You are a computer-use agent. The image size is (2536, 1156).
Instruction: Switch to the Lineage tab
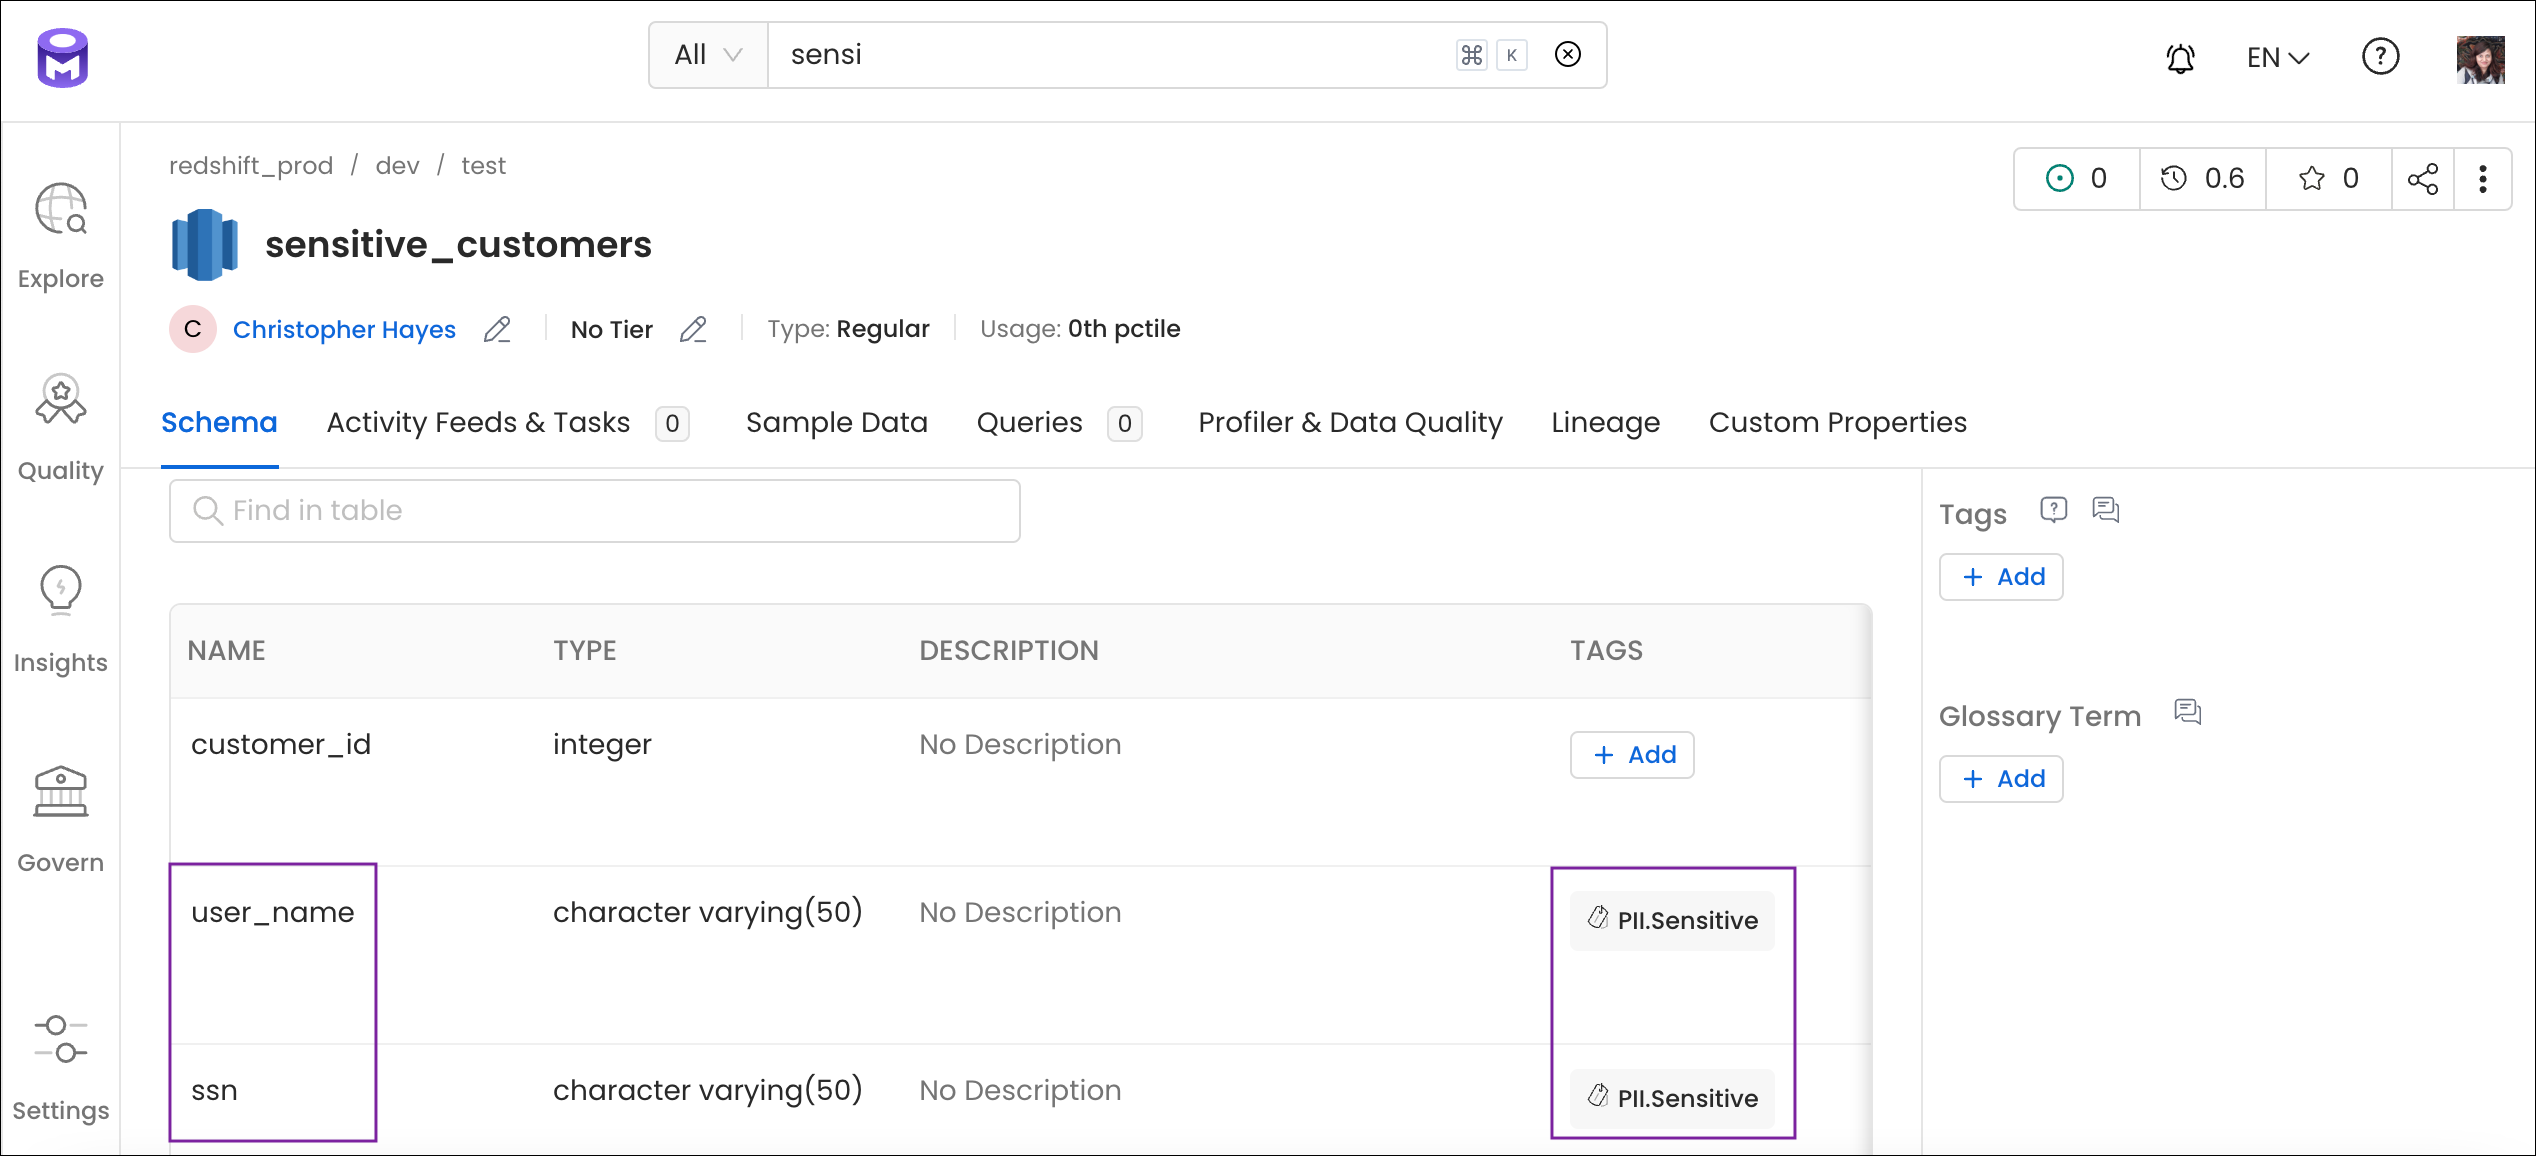[1604, 422]
